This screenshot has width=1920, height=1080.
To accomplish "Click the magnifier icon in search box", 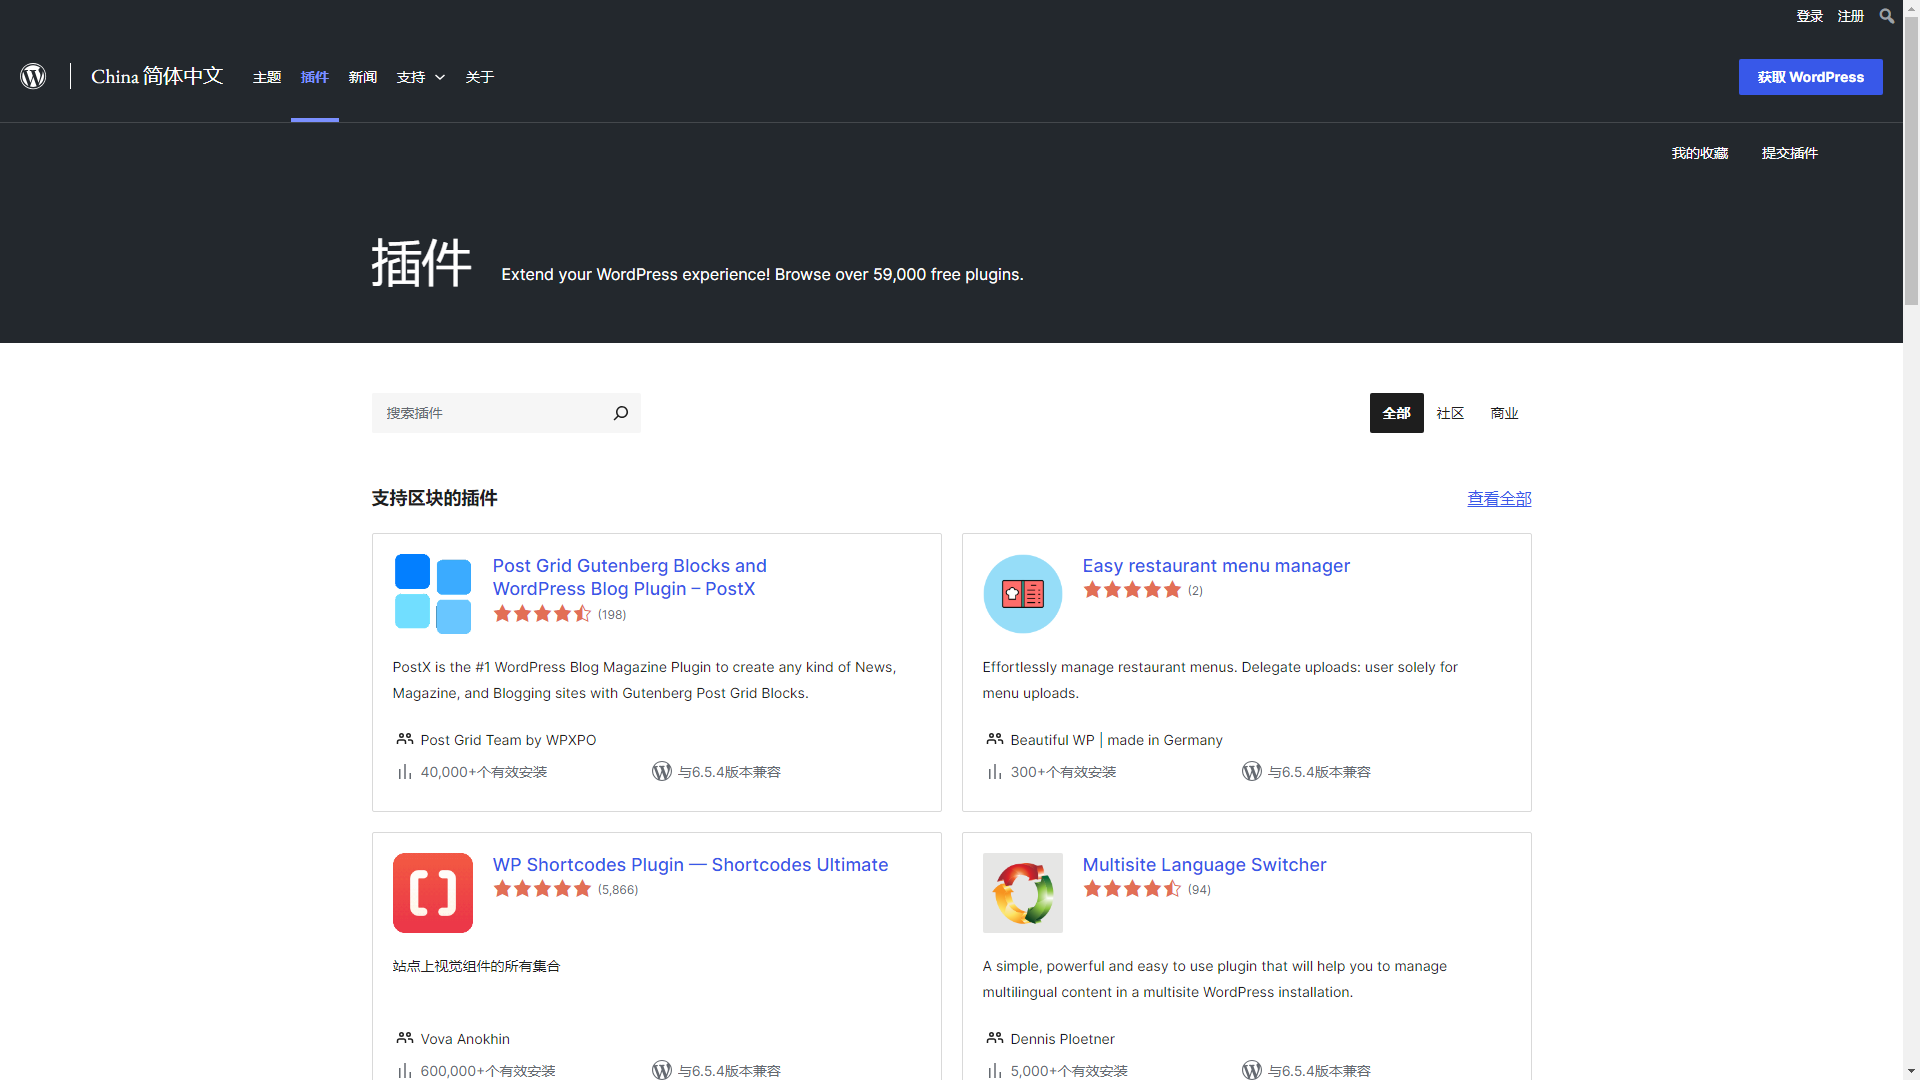I will tap(621, 413).
